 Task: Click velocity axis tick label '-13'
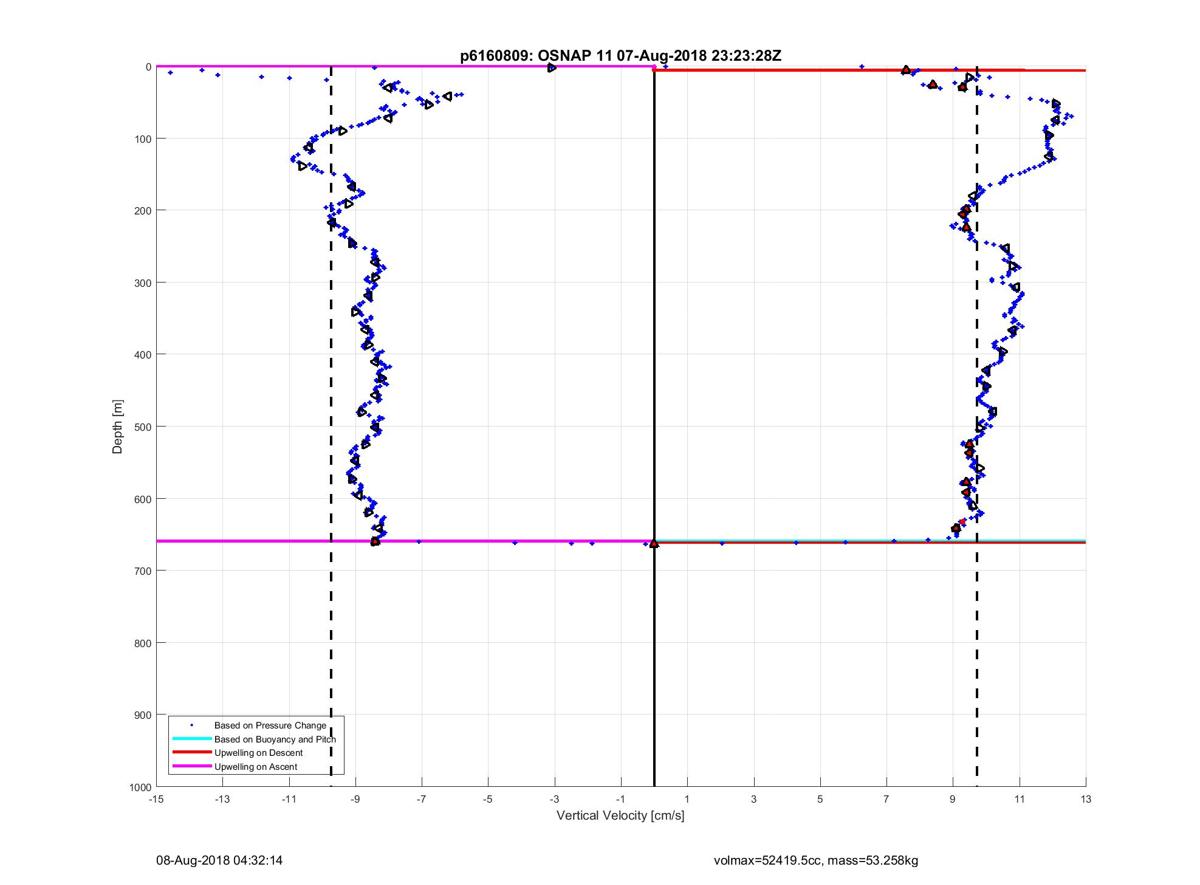222,799
